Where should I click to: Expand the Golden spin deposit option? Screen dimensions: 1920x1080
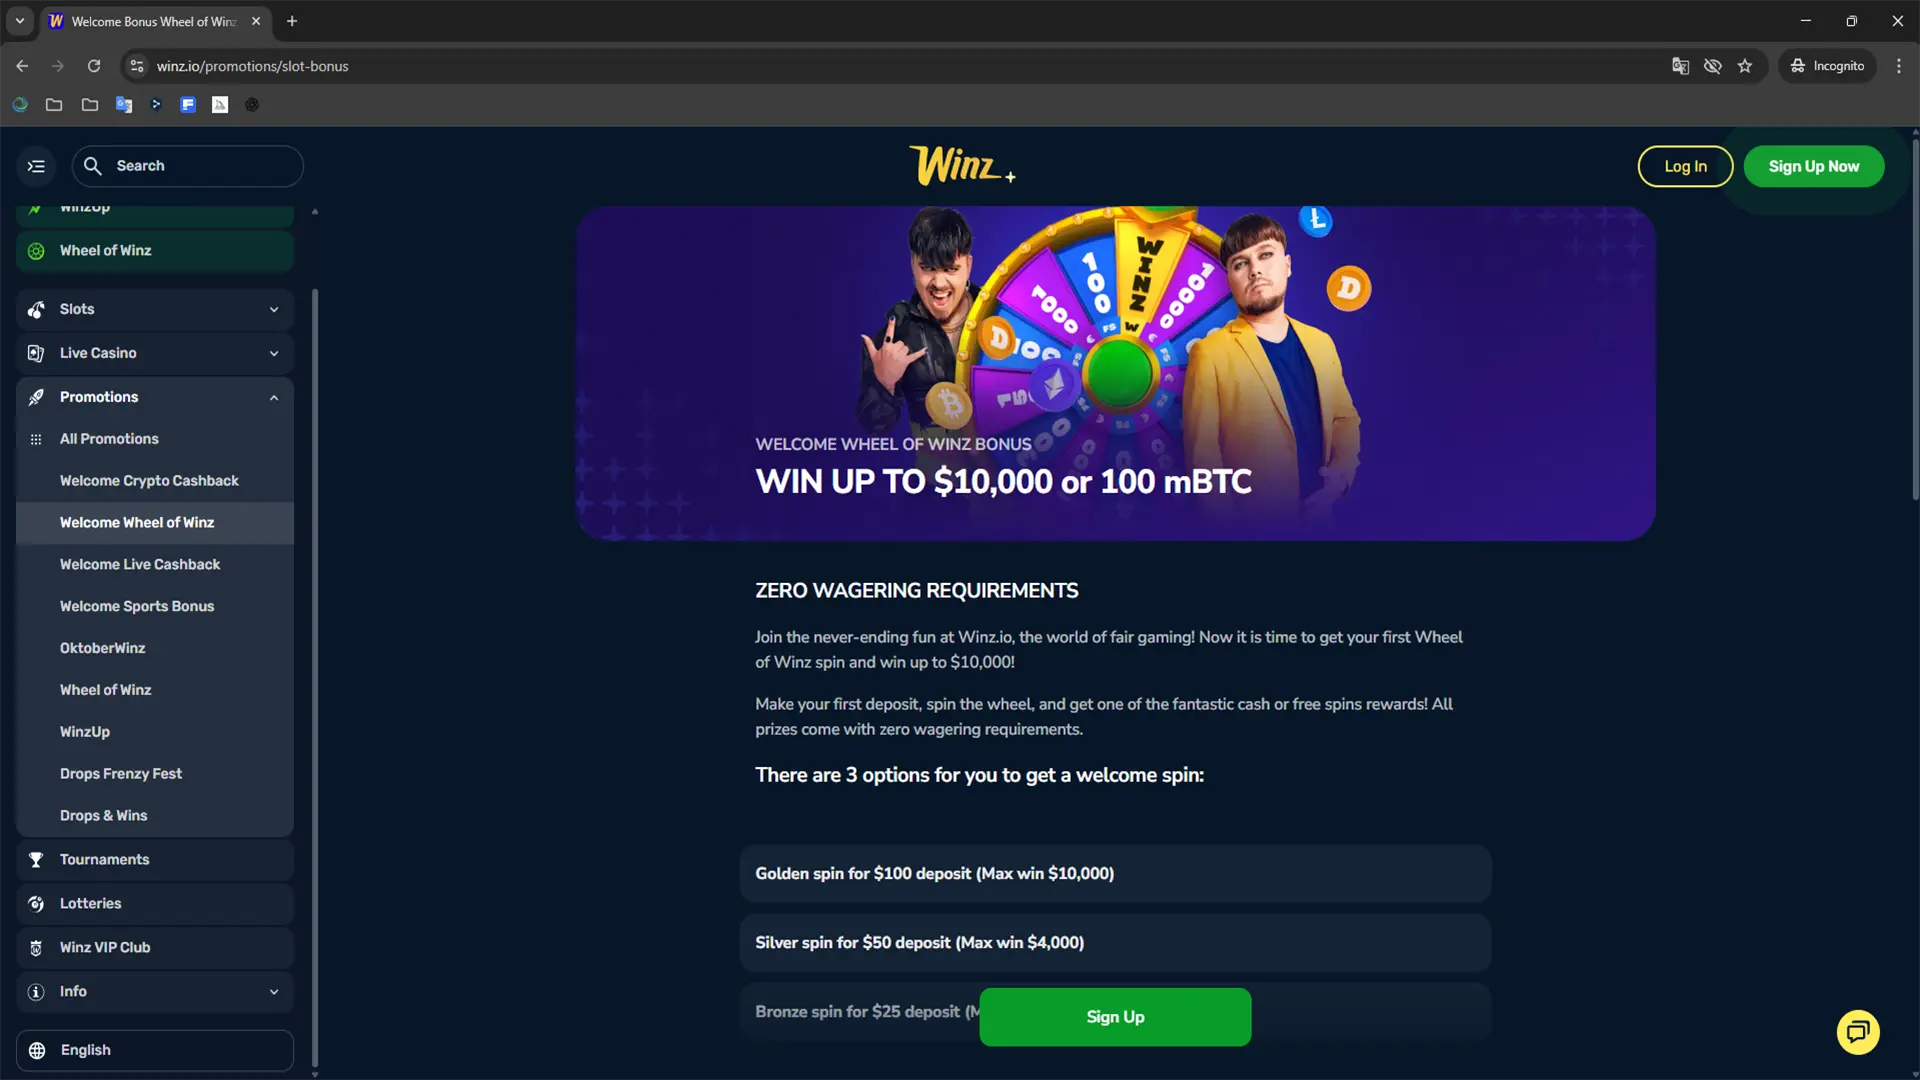point(1115,874)
